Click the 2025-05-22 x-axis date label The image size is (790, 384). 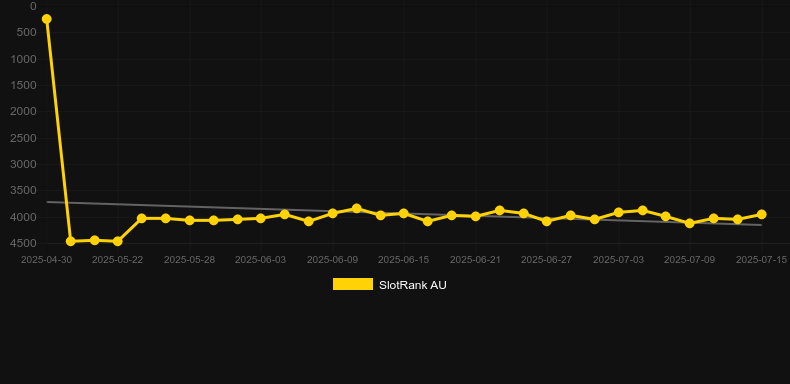coord(117,260)
